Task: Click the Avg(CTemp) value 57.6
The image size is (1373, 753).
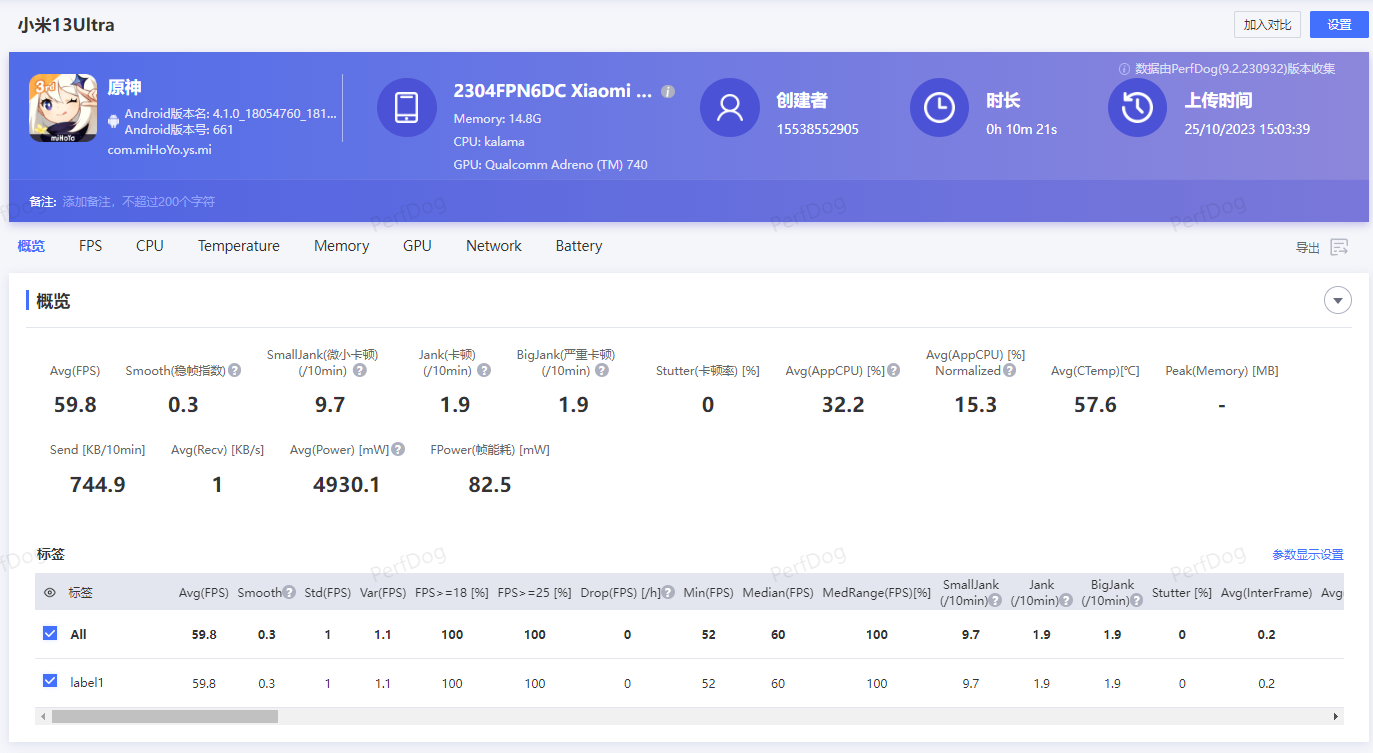Action: [1095, 405]
